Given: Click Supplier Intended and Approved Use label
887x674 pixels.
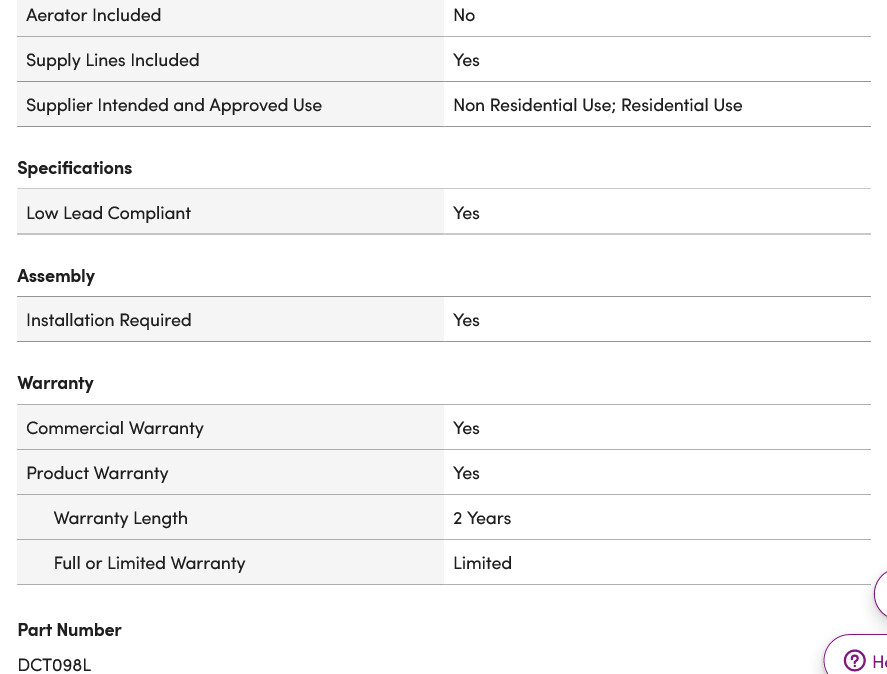Looking at the screenshot, I should [x=174, y=105].
